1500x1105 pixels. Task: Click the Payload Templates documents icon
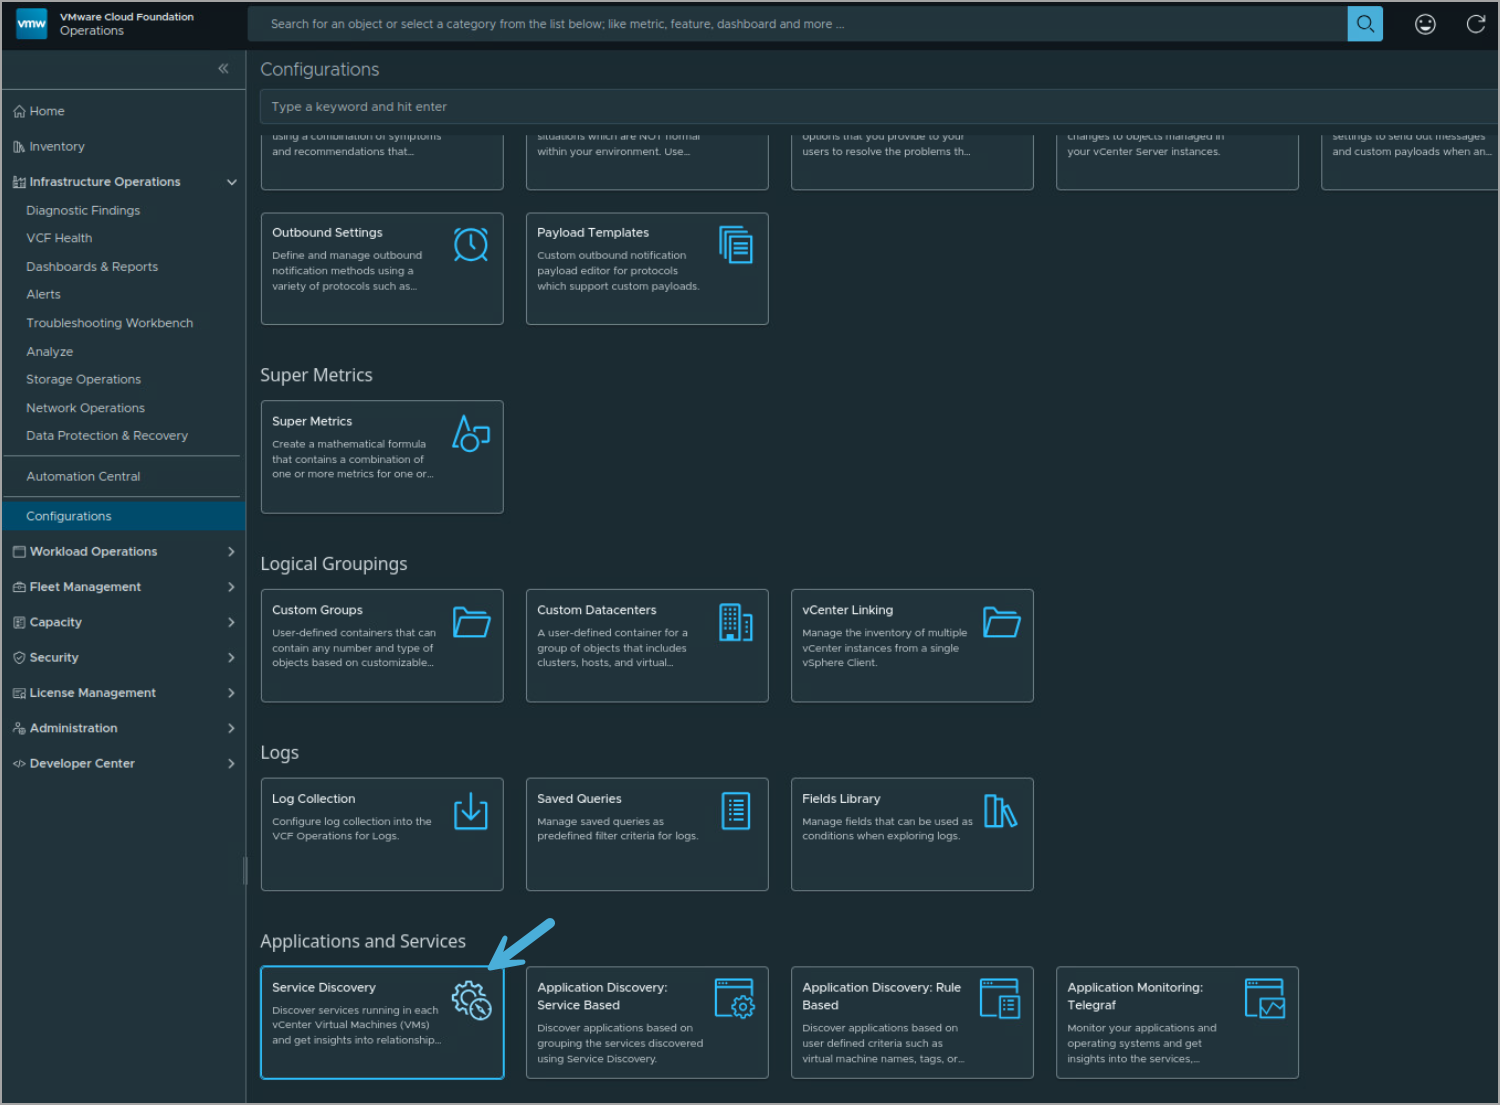736,245
